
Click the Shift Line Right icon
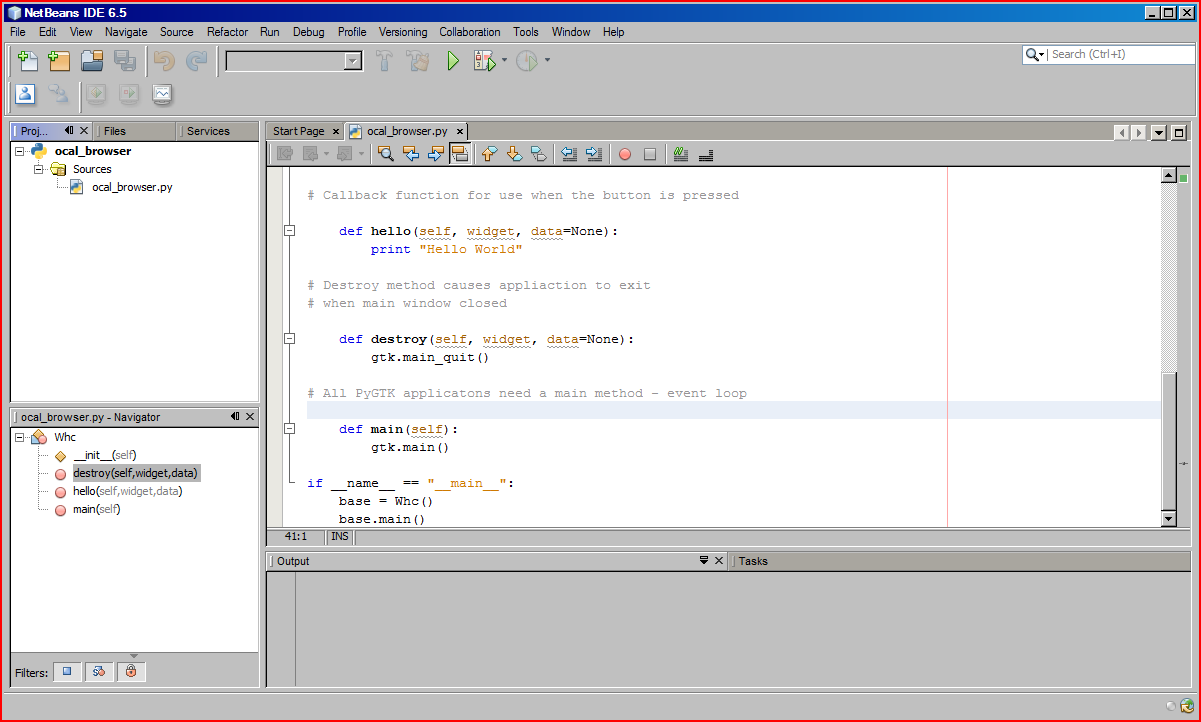coord(594,154)
